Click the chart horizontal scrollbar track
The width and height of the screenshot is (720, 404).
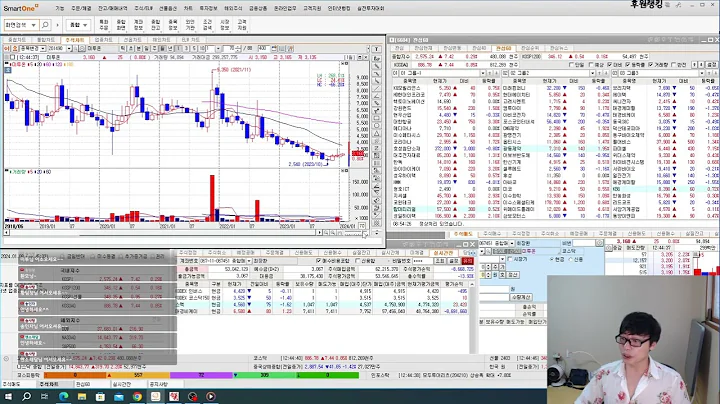click(x=161, y=233)
